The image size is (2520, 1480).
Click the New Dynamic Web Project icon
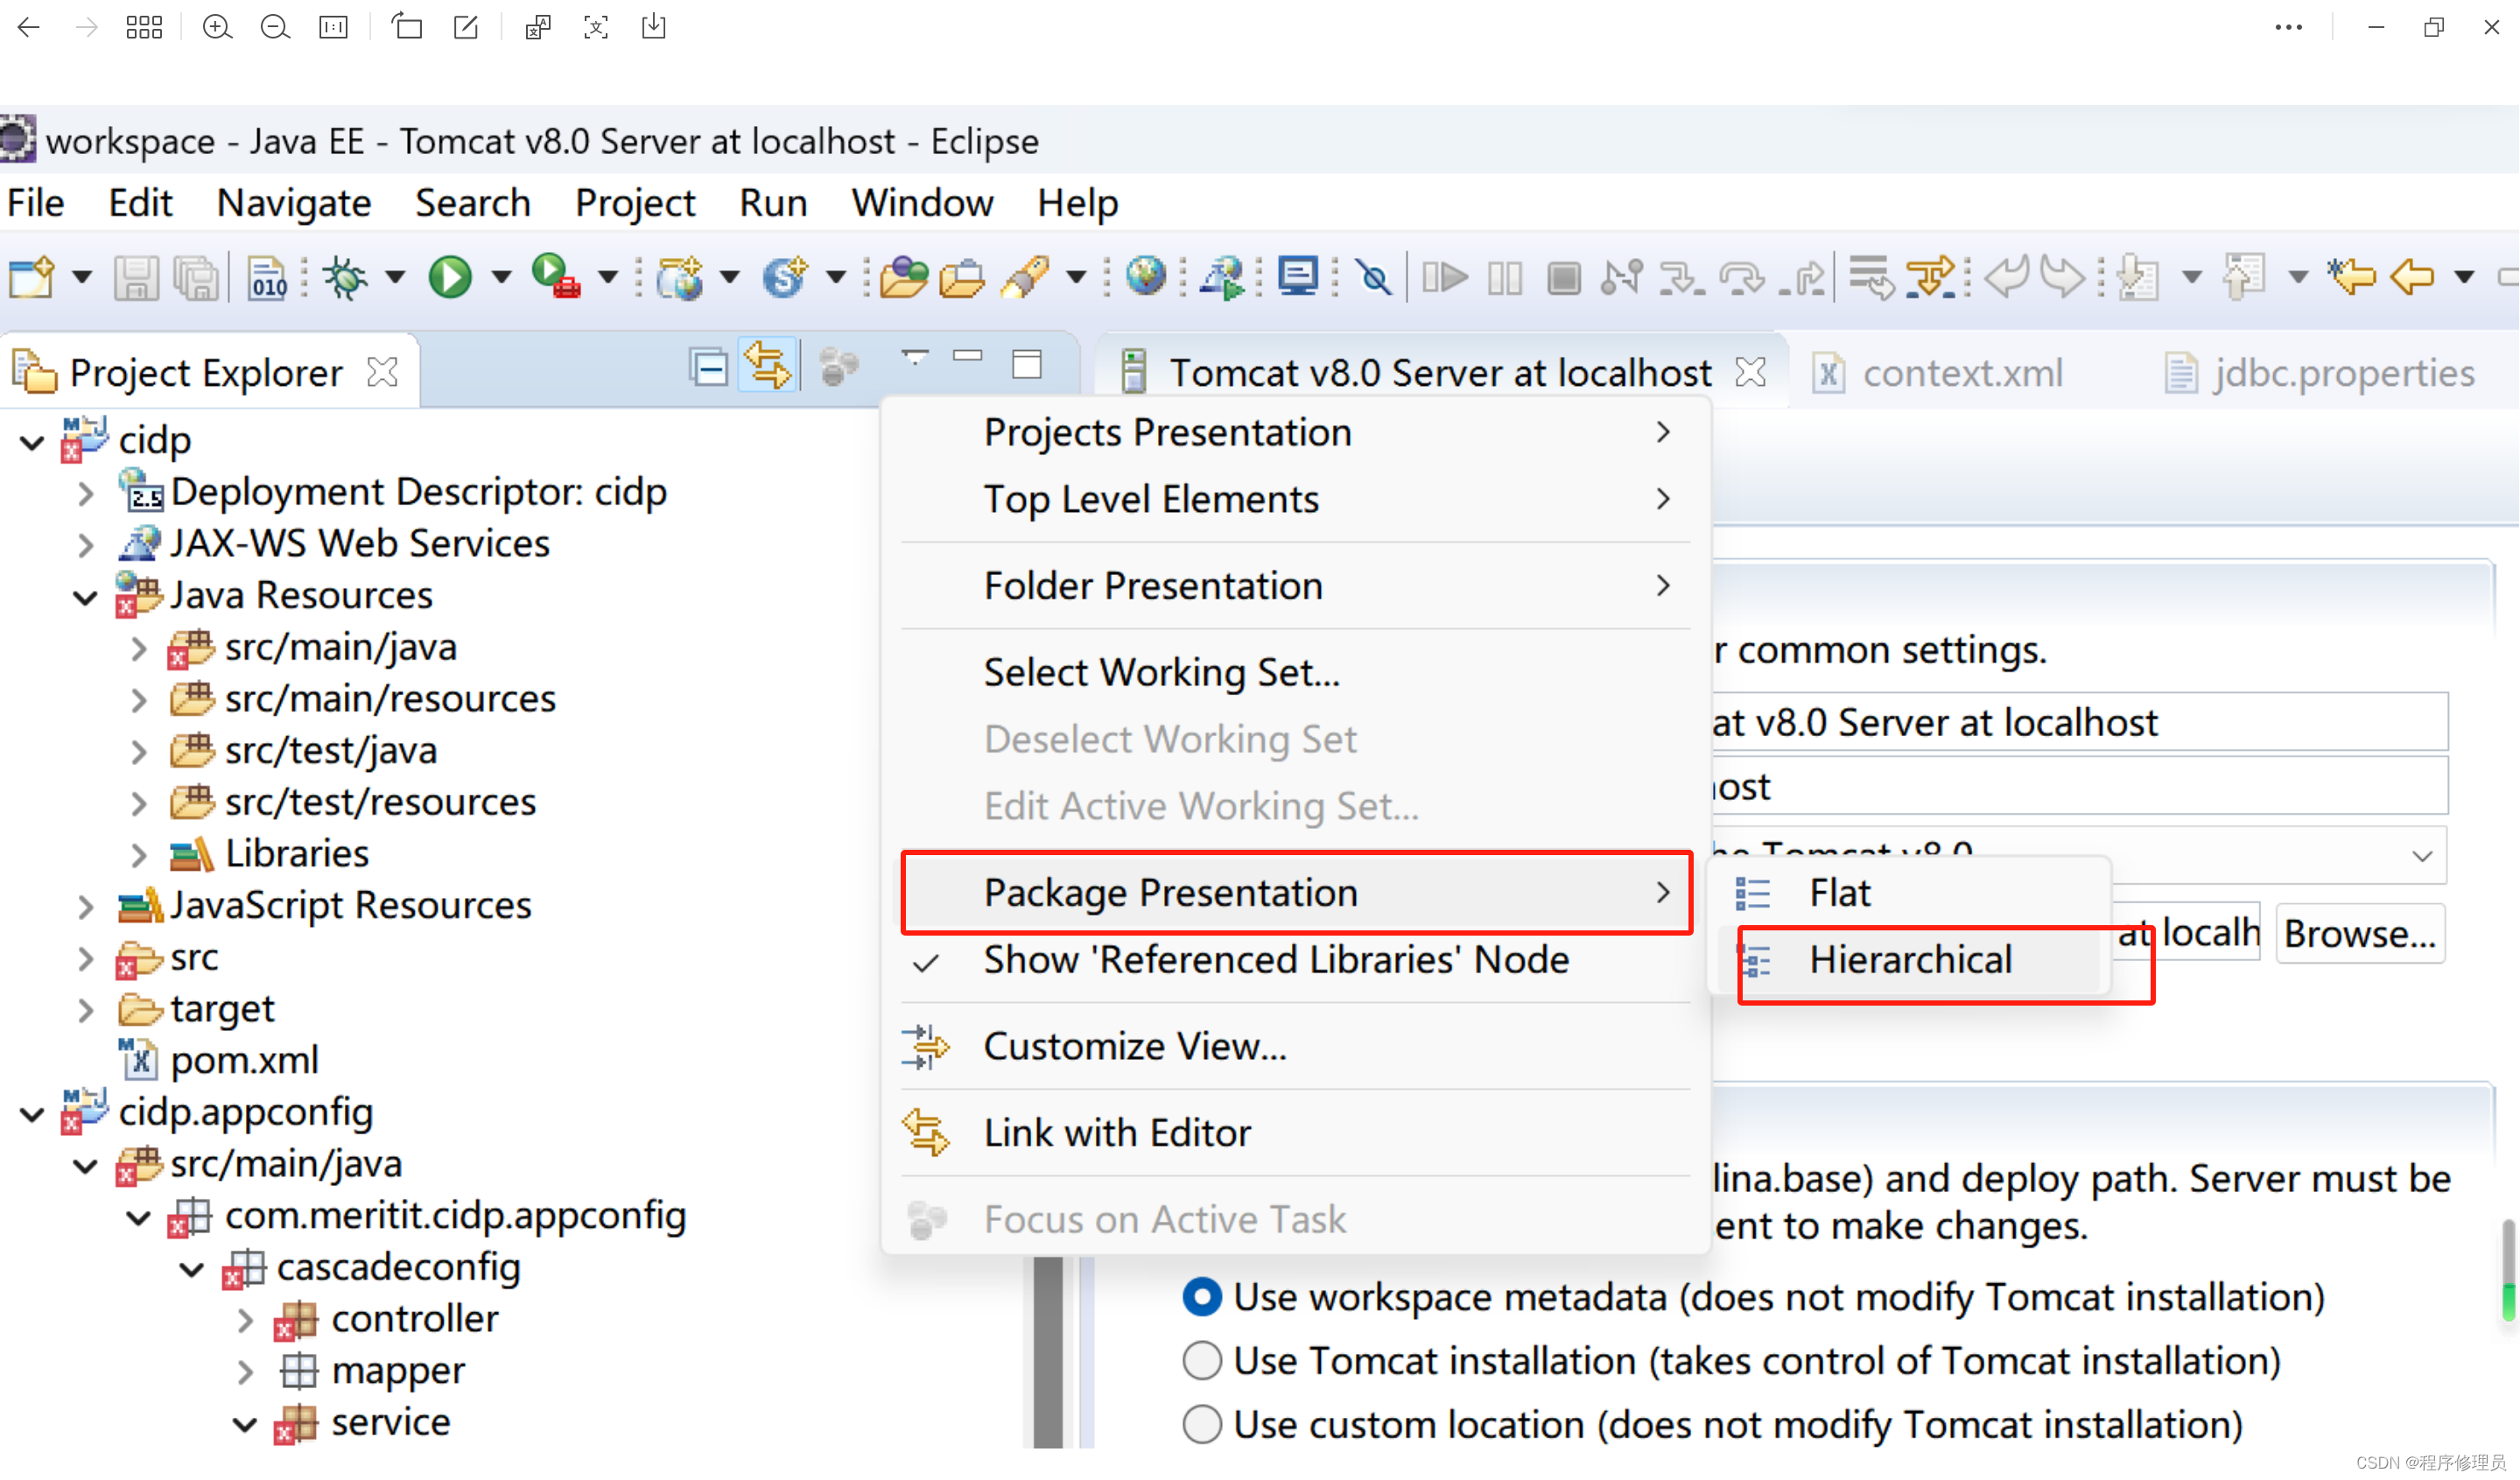pos(680,278)
